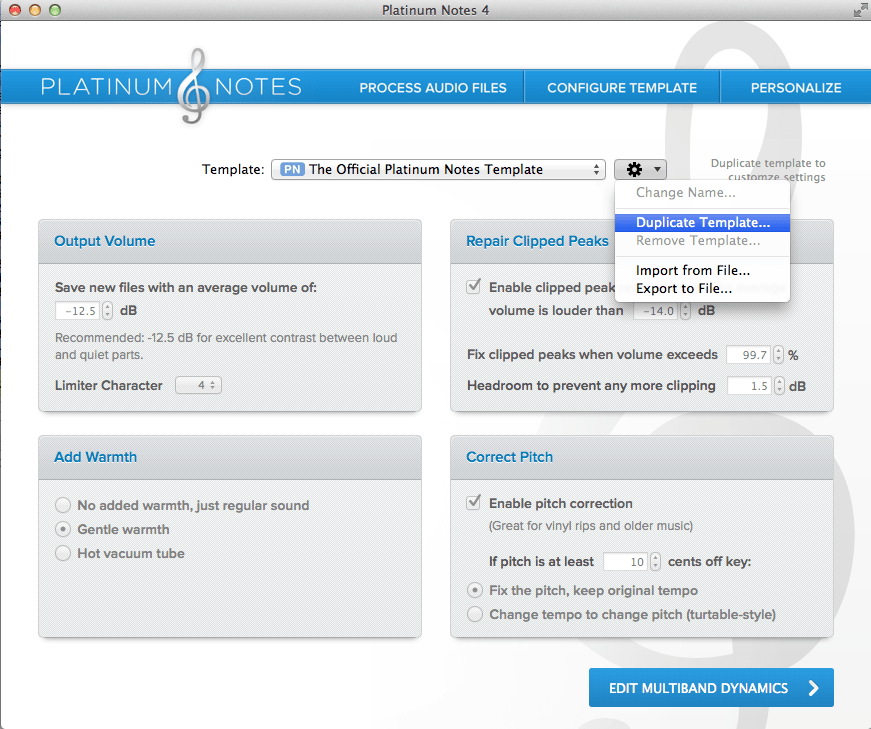Toggle Enable pitch correction checkbox
This screenshot has height=729, width=871.
point(474,503)
